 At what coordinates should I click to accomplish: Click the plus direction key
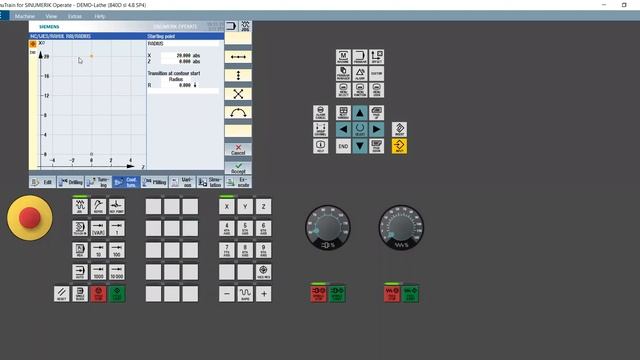click(x=263, y=294)
